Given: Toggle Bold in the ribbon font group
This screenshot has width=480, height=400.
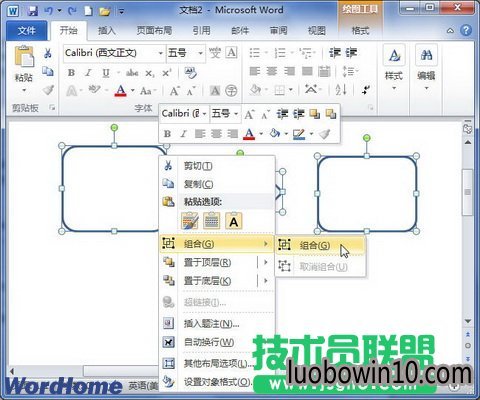Looking at the screenshot, I should point(71,73).
